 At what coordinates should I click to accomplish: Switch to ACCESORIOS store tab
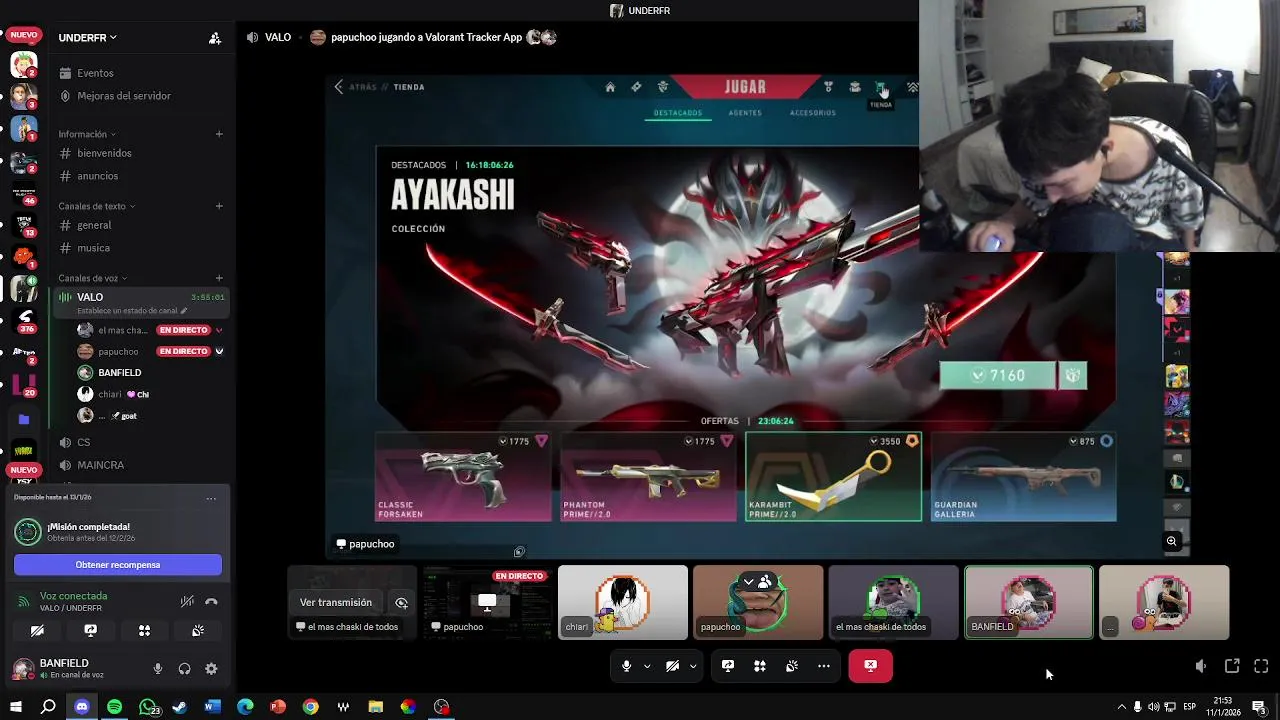(x=813, y=113)
